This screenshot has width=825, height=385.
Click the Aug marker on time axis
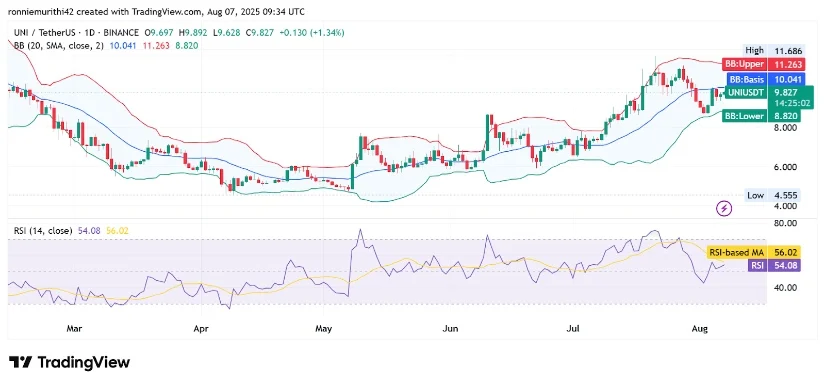click(699, 329)
